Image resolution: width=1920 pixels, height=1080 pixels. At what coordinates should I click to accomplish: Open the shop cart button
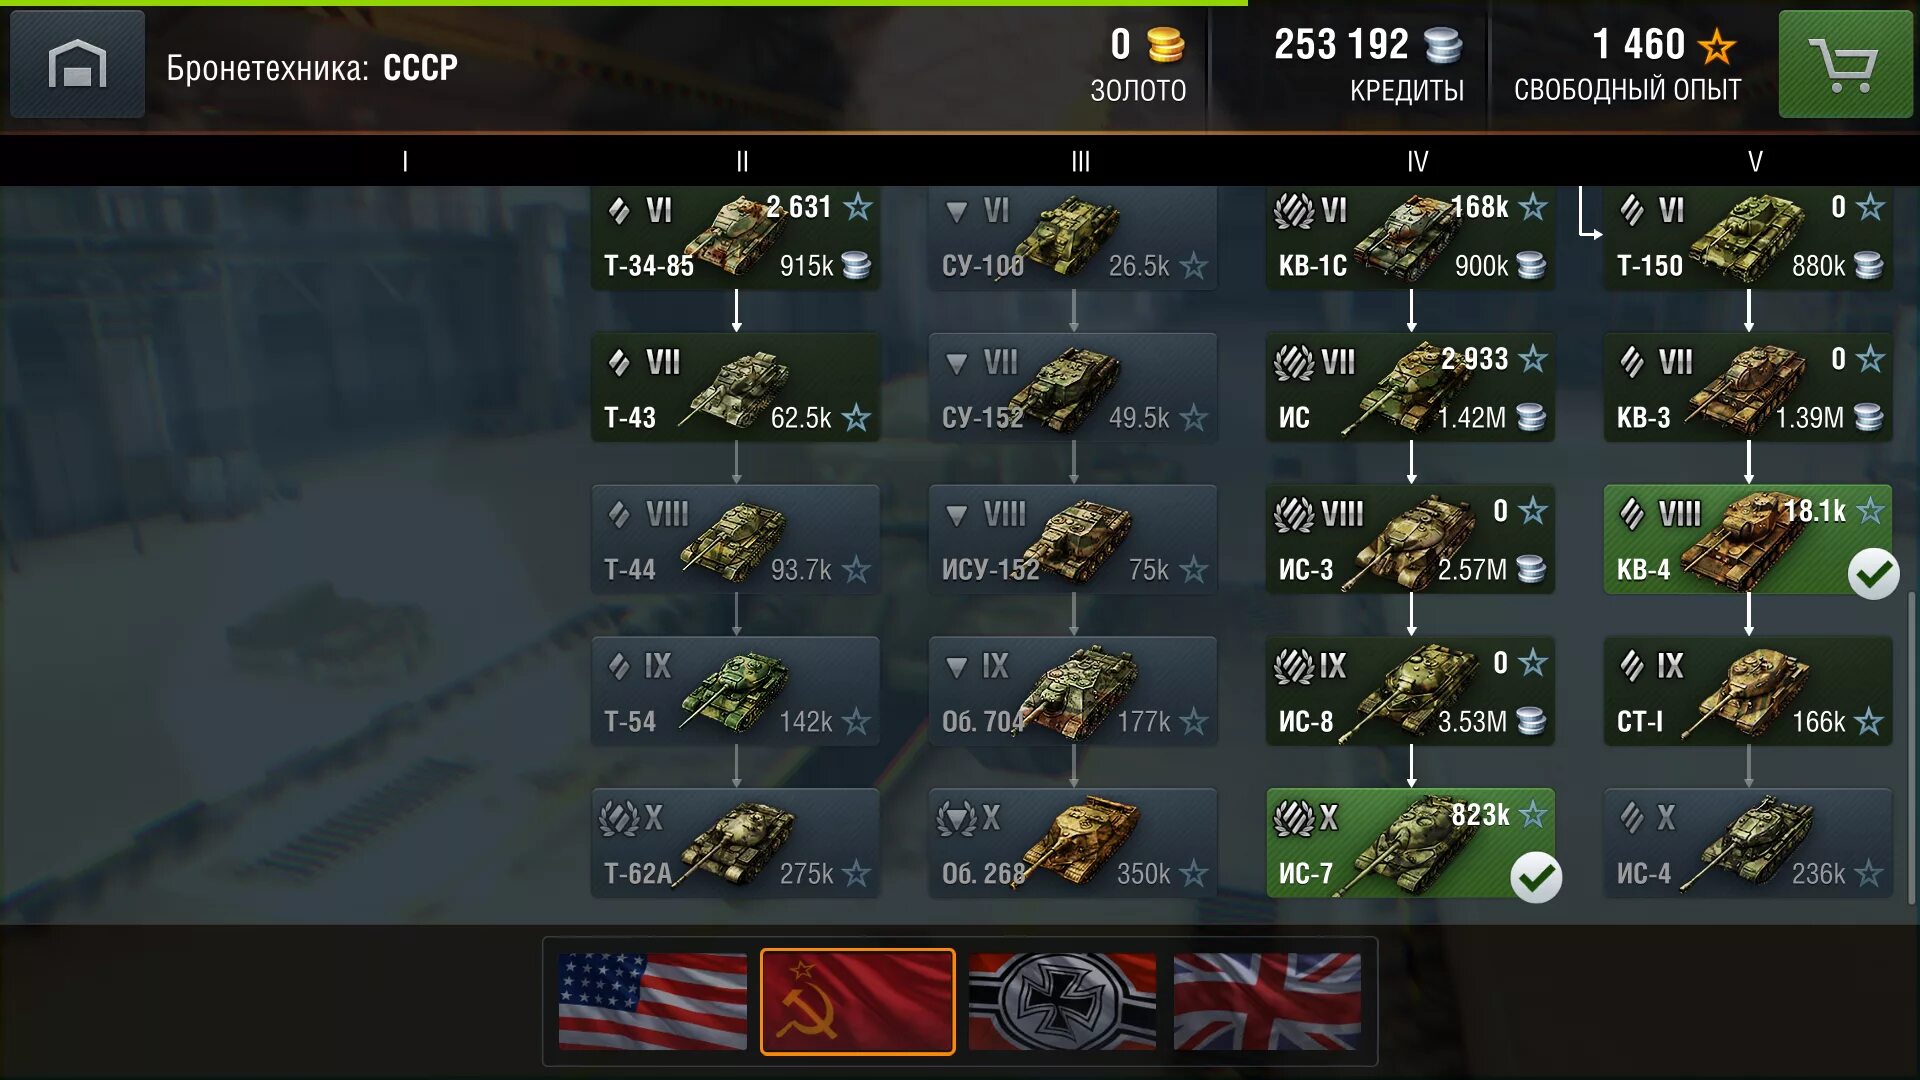coord(1845,65)
